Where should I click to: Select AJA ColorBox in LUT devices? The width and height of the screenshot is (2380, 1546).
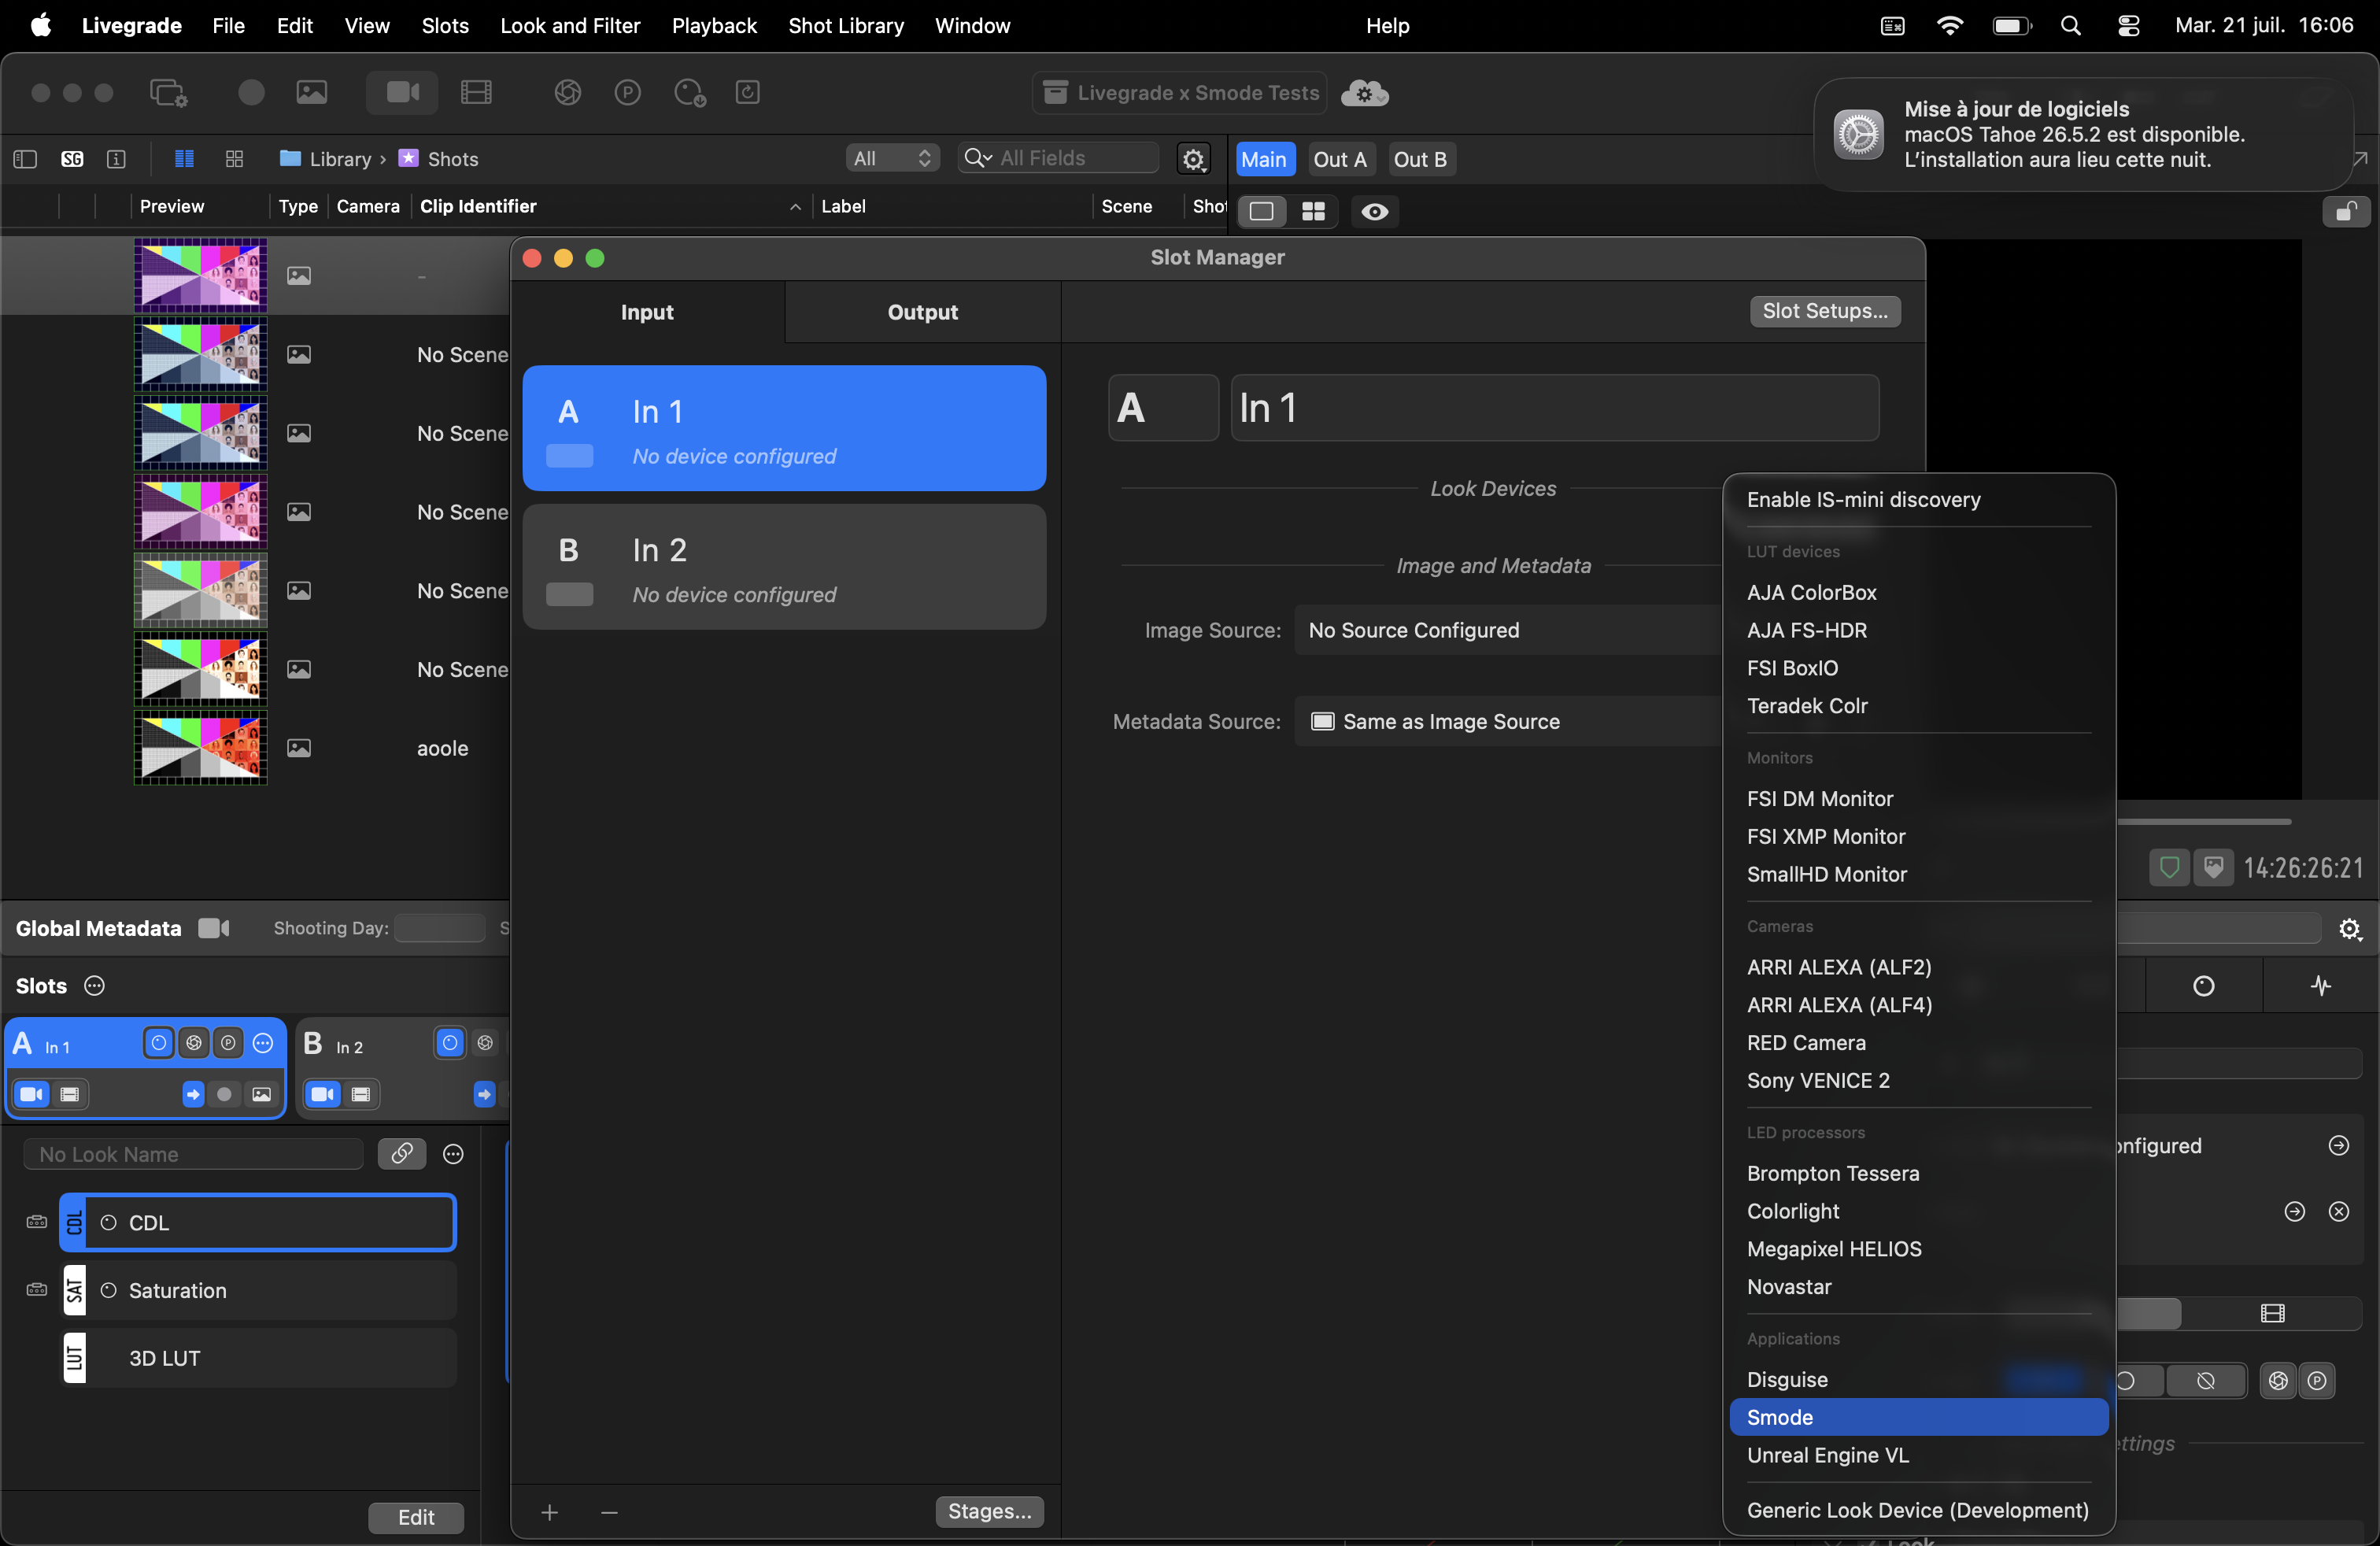click(1918, 592)
